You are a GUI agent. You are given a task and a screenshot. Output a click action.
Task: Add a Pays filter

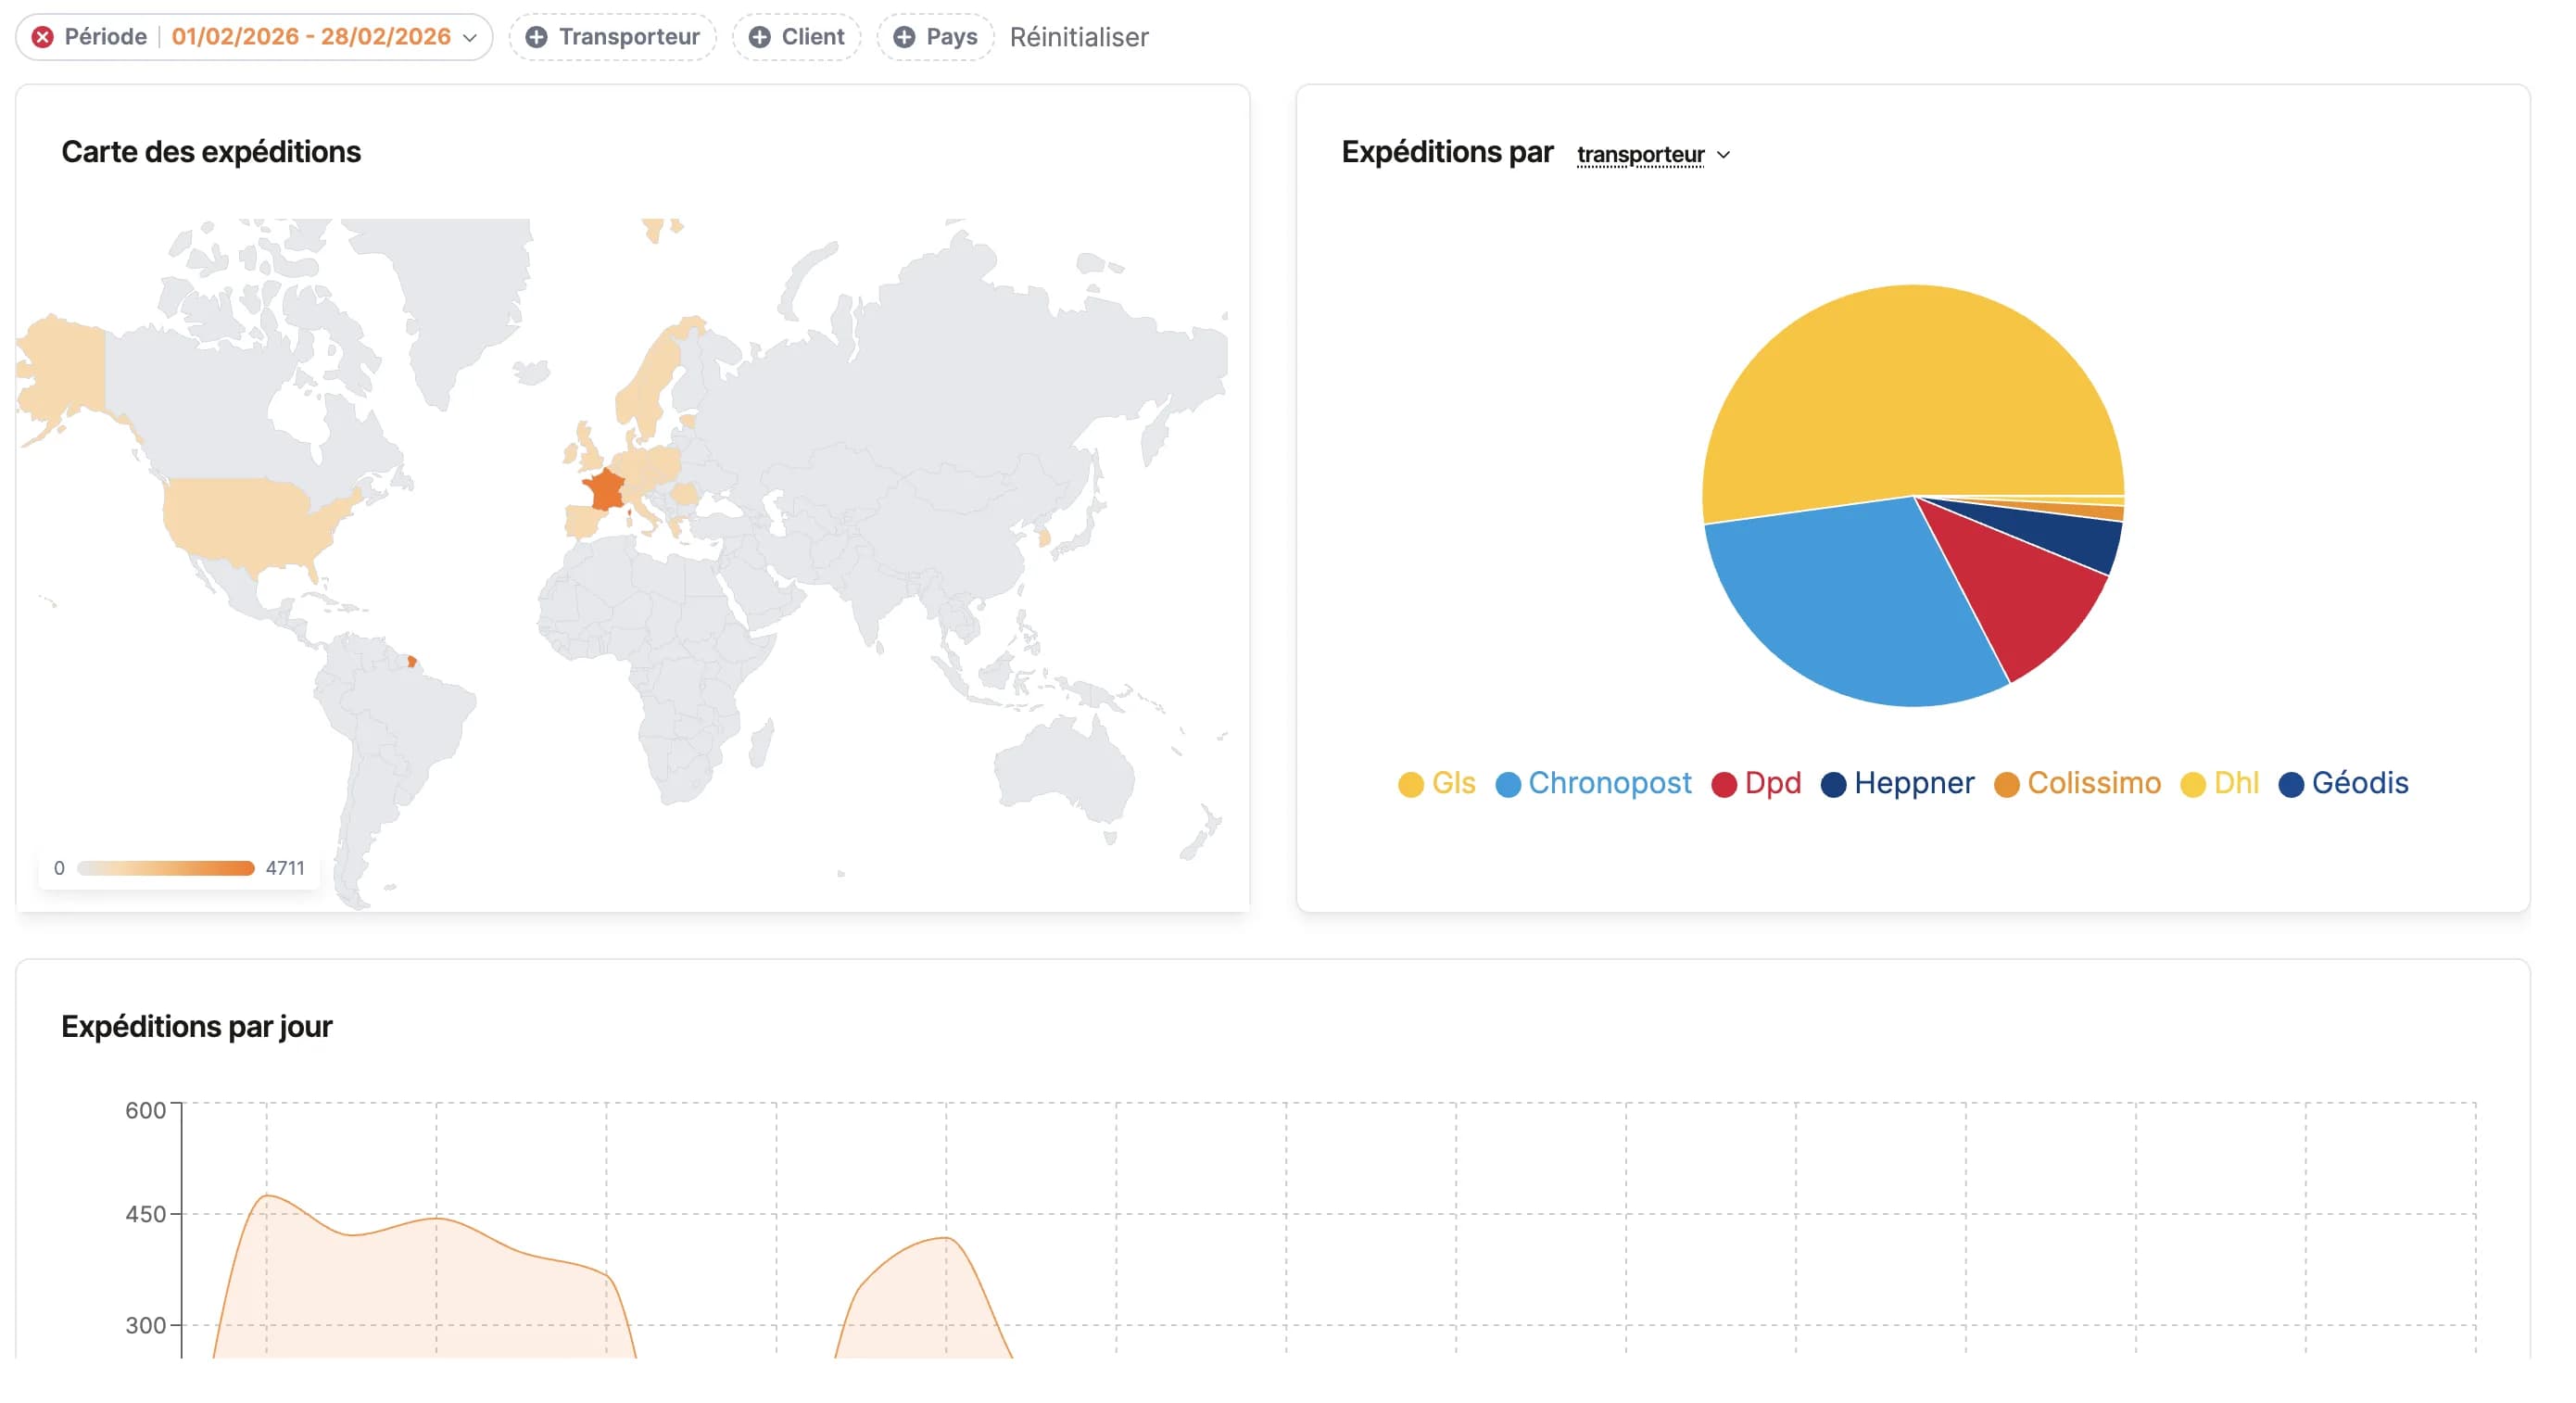click(x=935, y=37)
